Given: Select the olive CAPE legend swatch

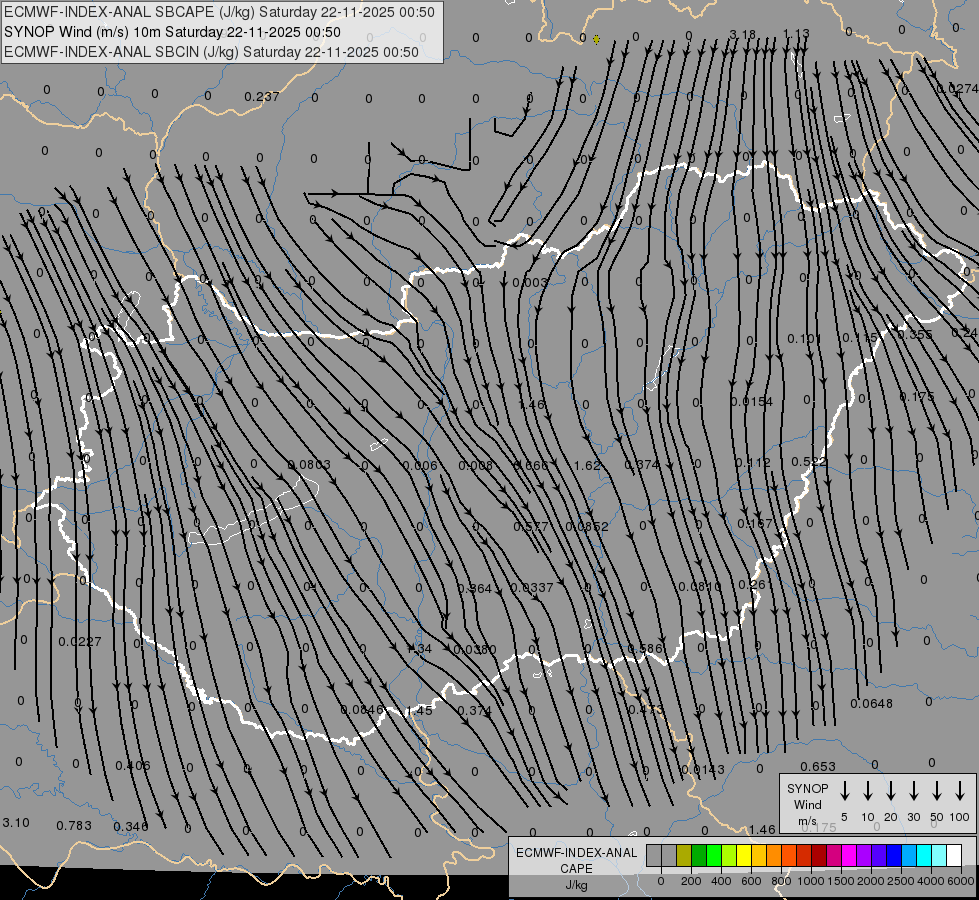Looking at the screenshot, I should coord(684,856).
